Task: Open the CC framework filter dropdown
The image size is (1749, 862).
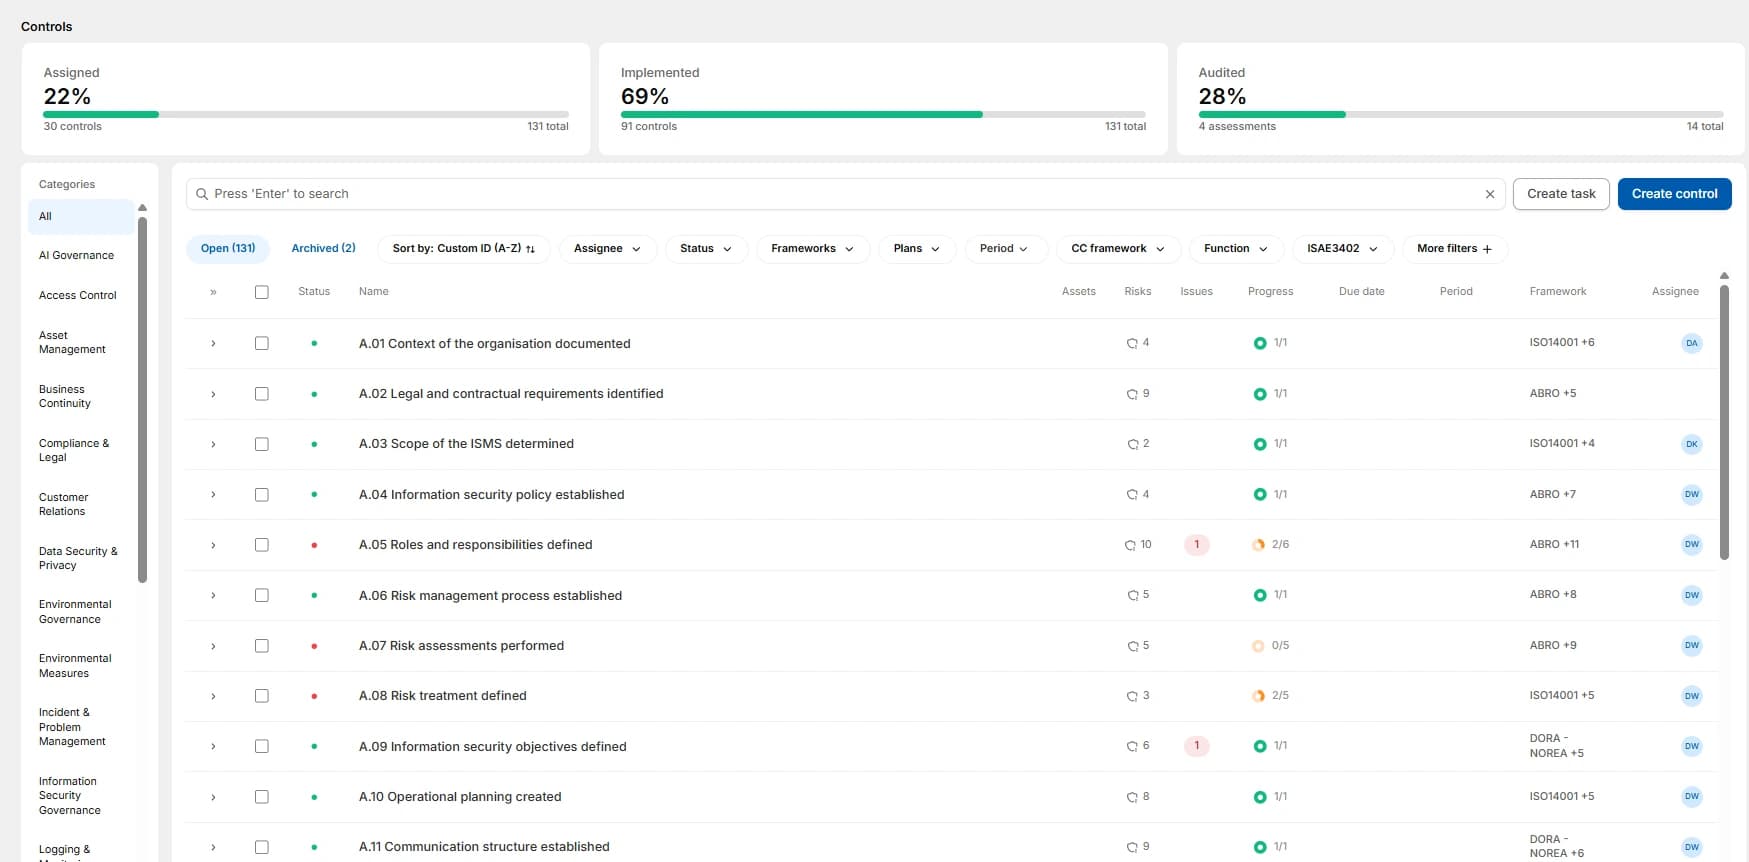Action: [1118, 249]
